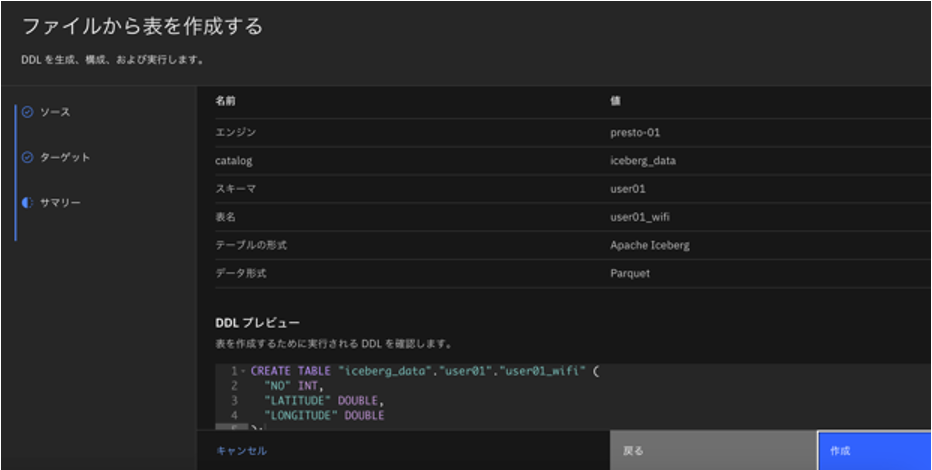Click the 作成 button
932x470 pixels.
coord(875,451)
